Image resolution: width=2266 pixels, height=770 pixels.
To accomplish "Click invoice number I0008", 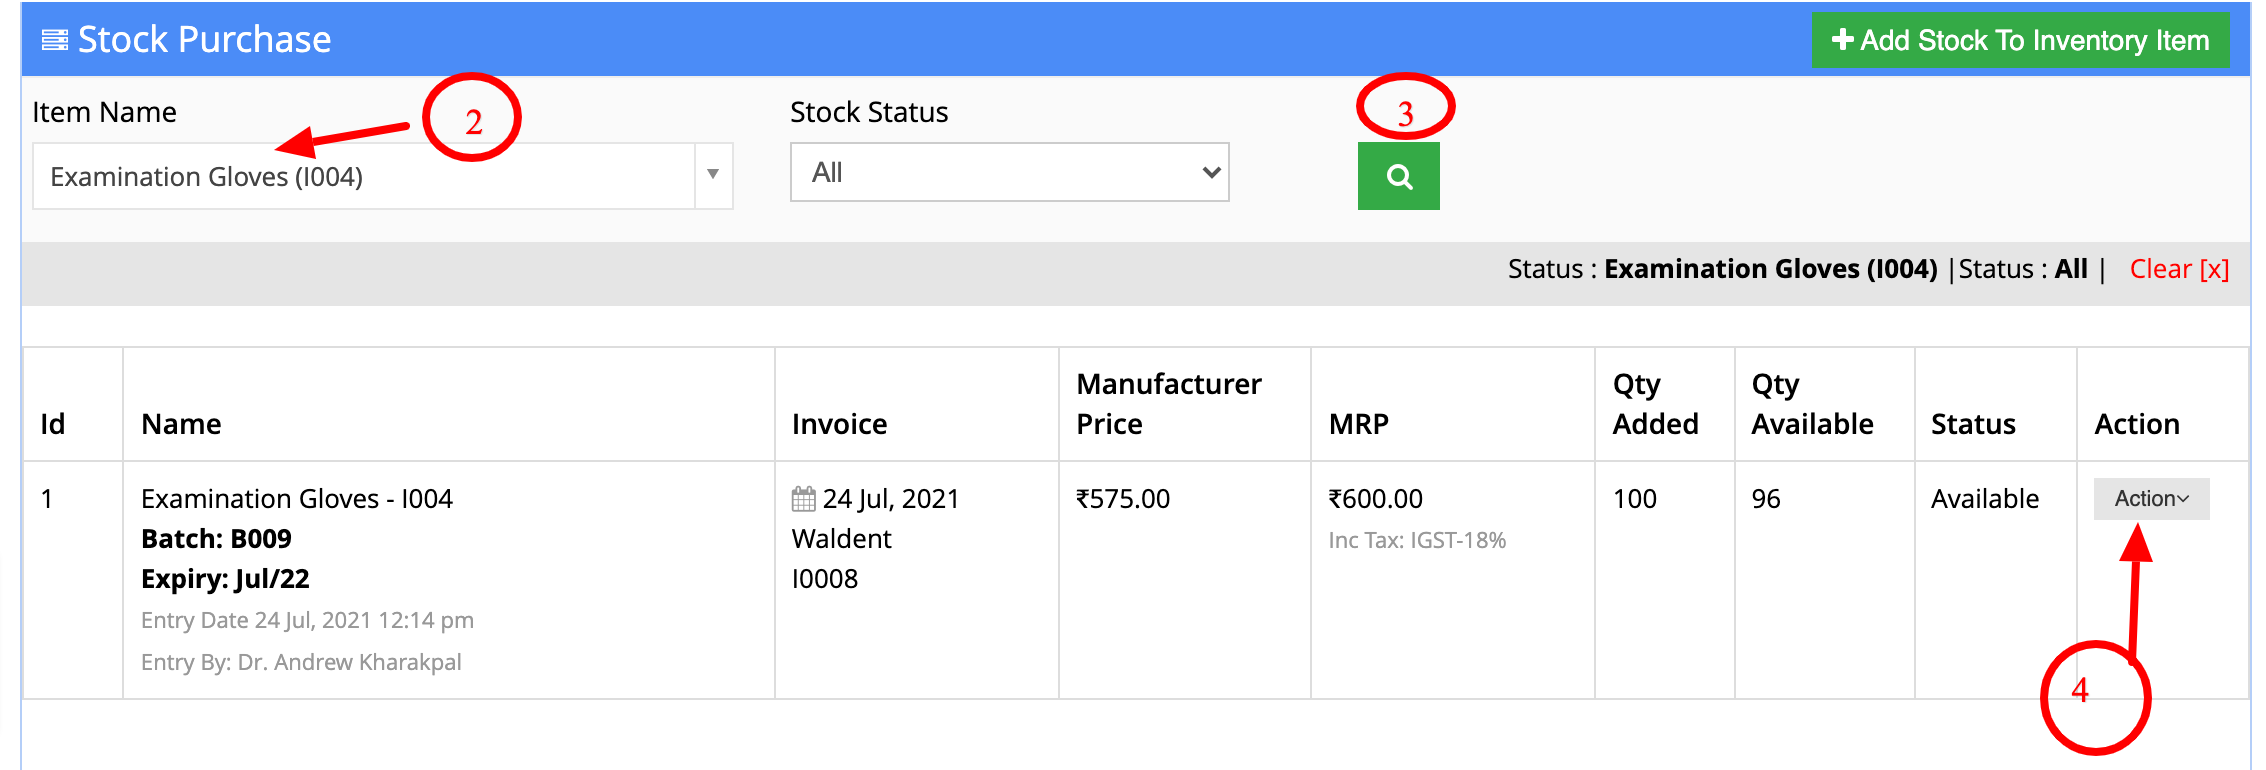I will tap(825, 578).
